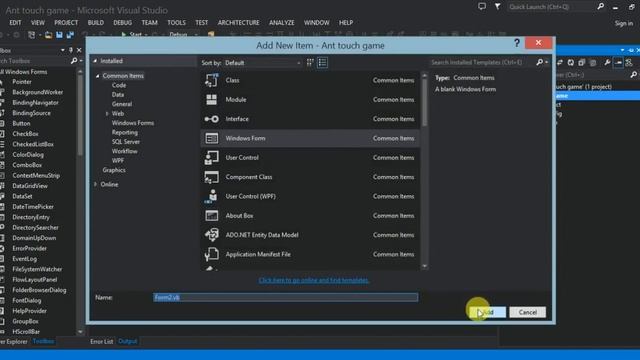Select the Component Class template icon

point(211,177)
